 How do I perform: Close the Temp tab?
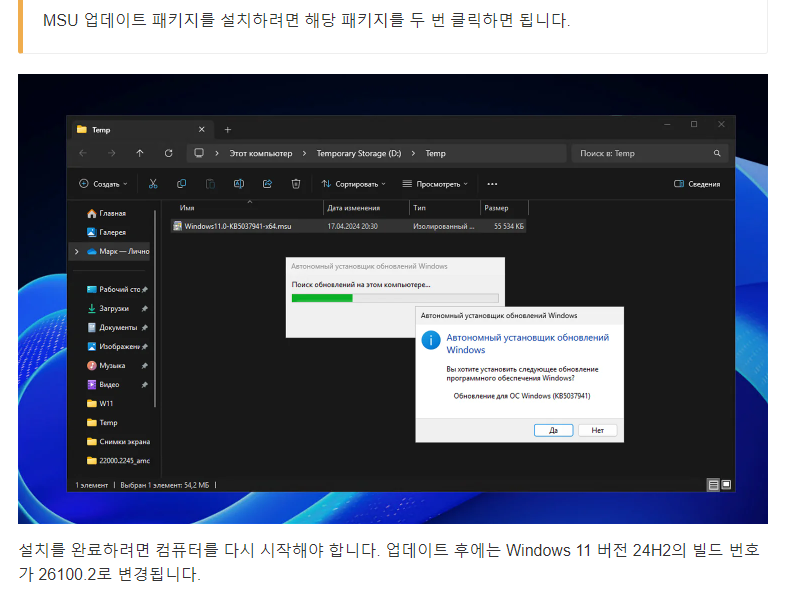(x=202, y=129)
